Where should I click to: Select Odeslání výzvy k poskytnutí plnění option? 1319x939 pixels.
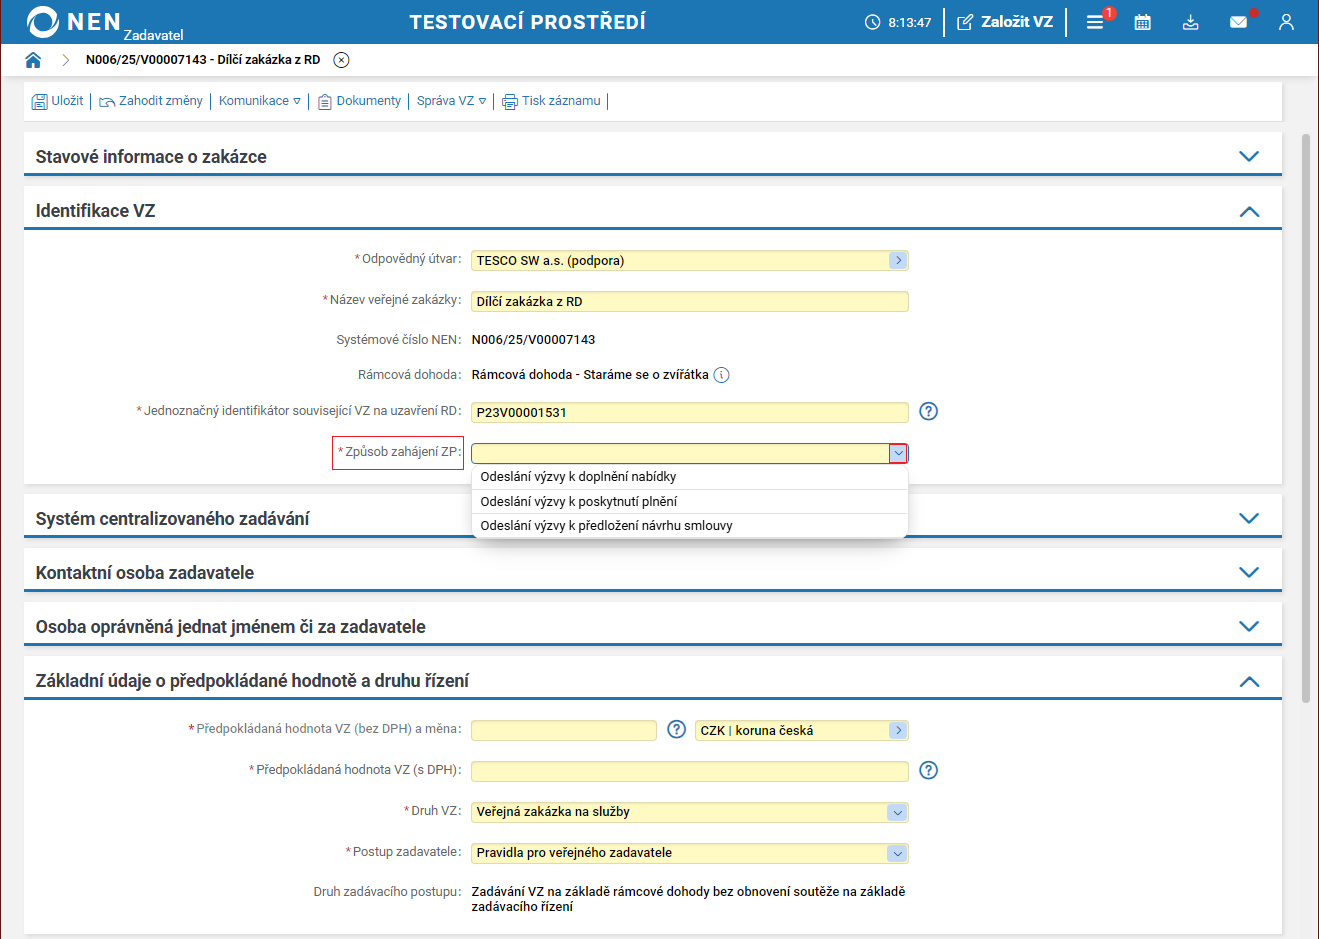pos(578,501)
